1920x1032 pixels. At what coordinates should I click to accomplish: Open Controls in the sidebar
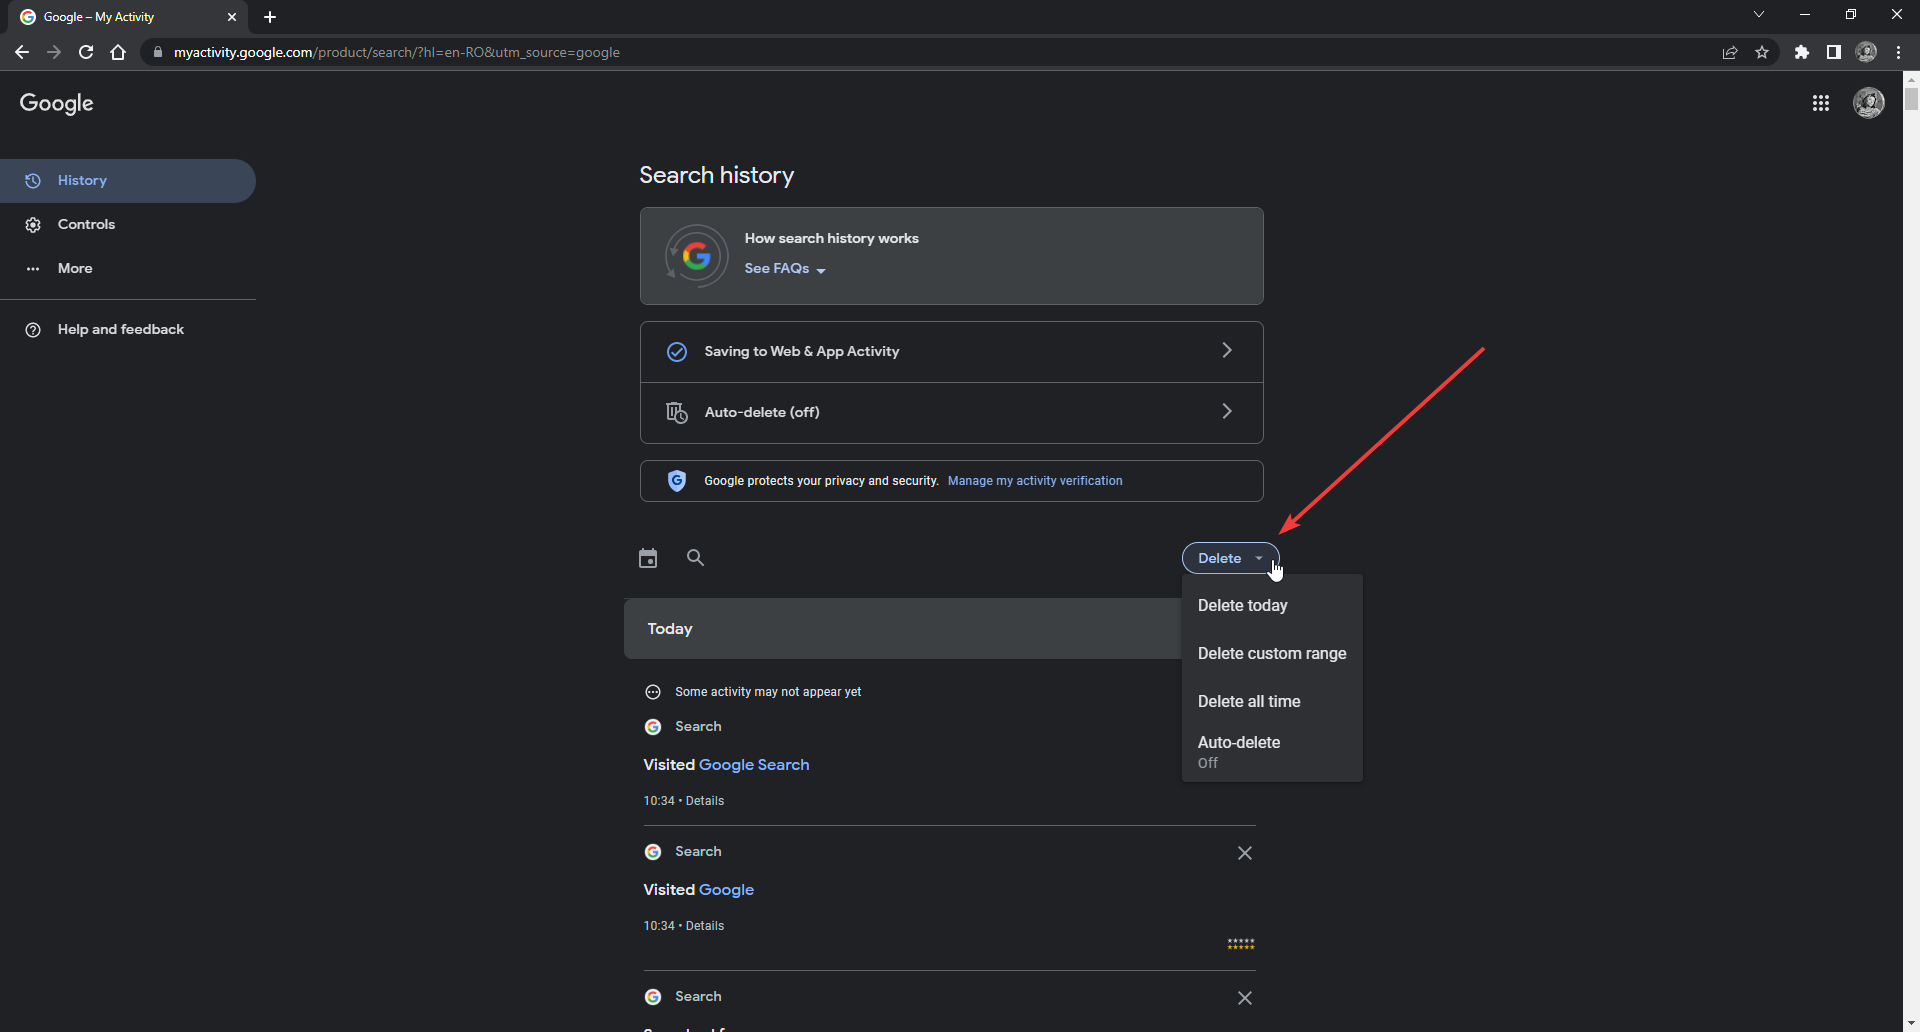[128, 225]
